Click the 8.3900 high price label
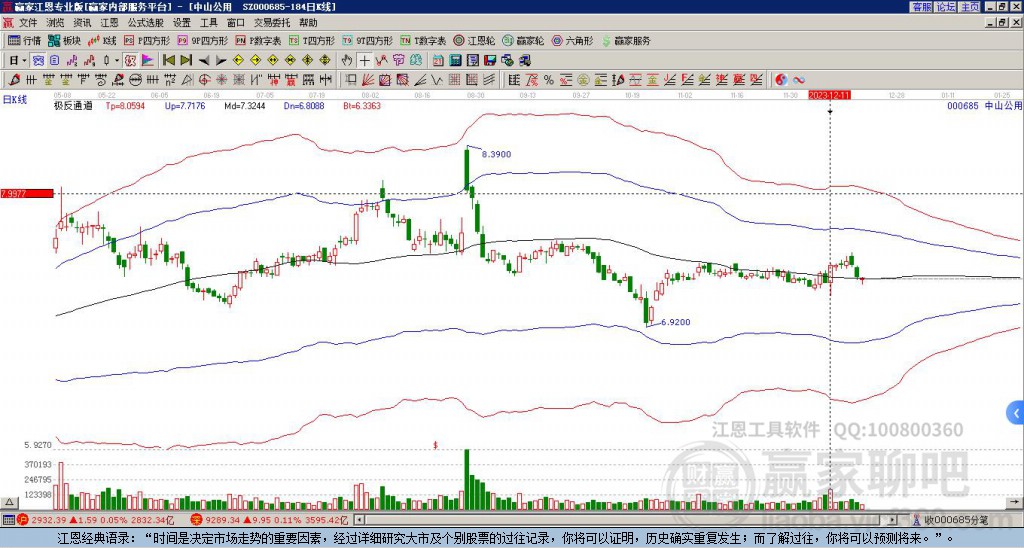Image resolution: width=1024 pixels, height=548 pixels. click(x=496, y=154)
